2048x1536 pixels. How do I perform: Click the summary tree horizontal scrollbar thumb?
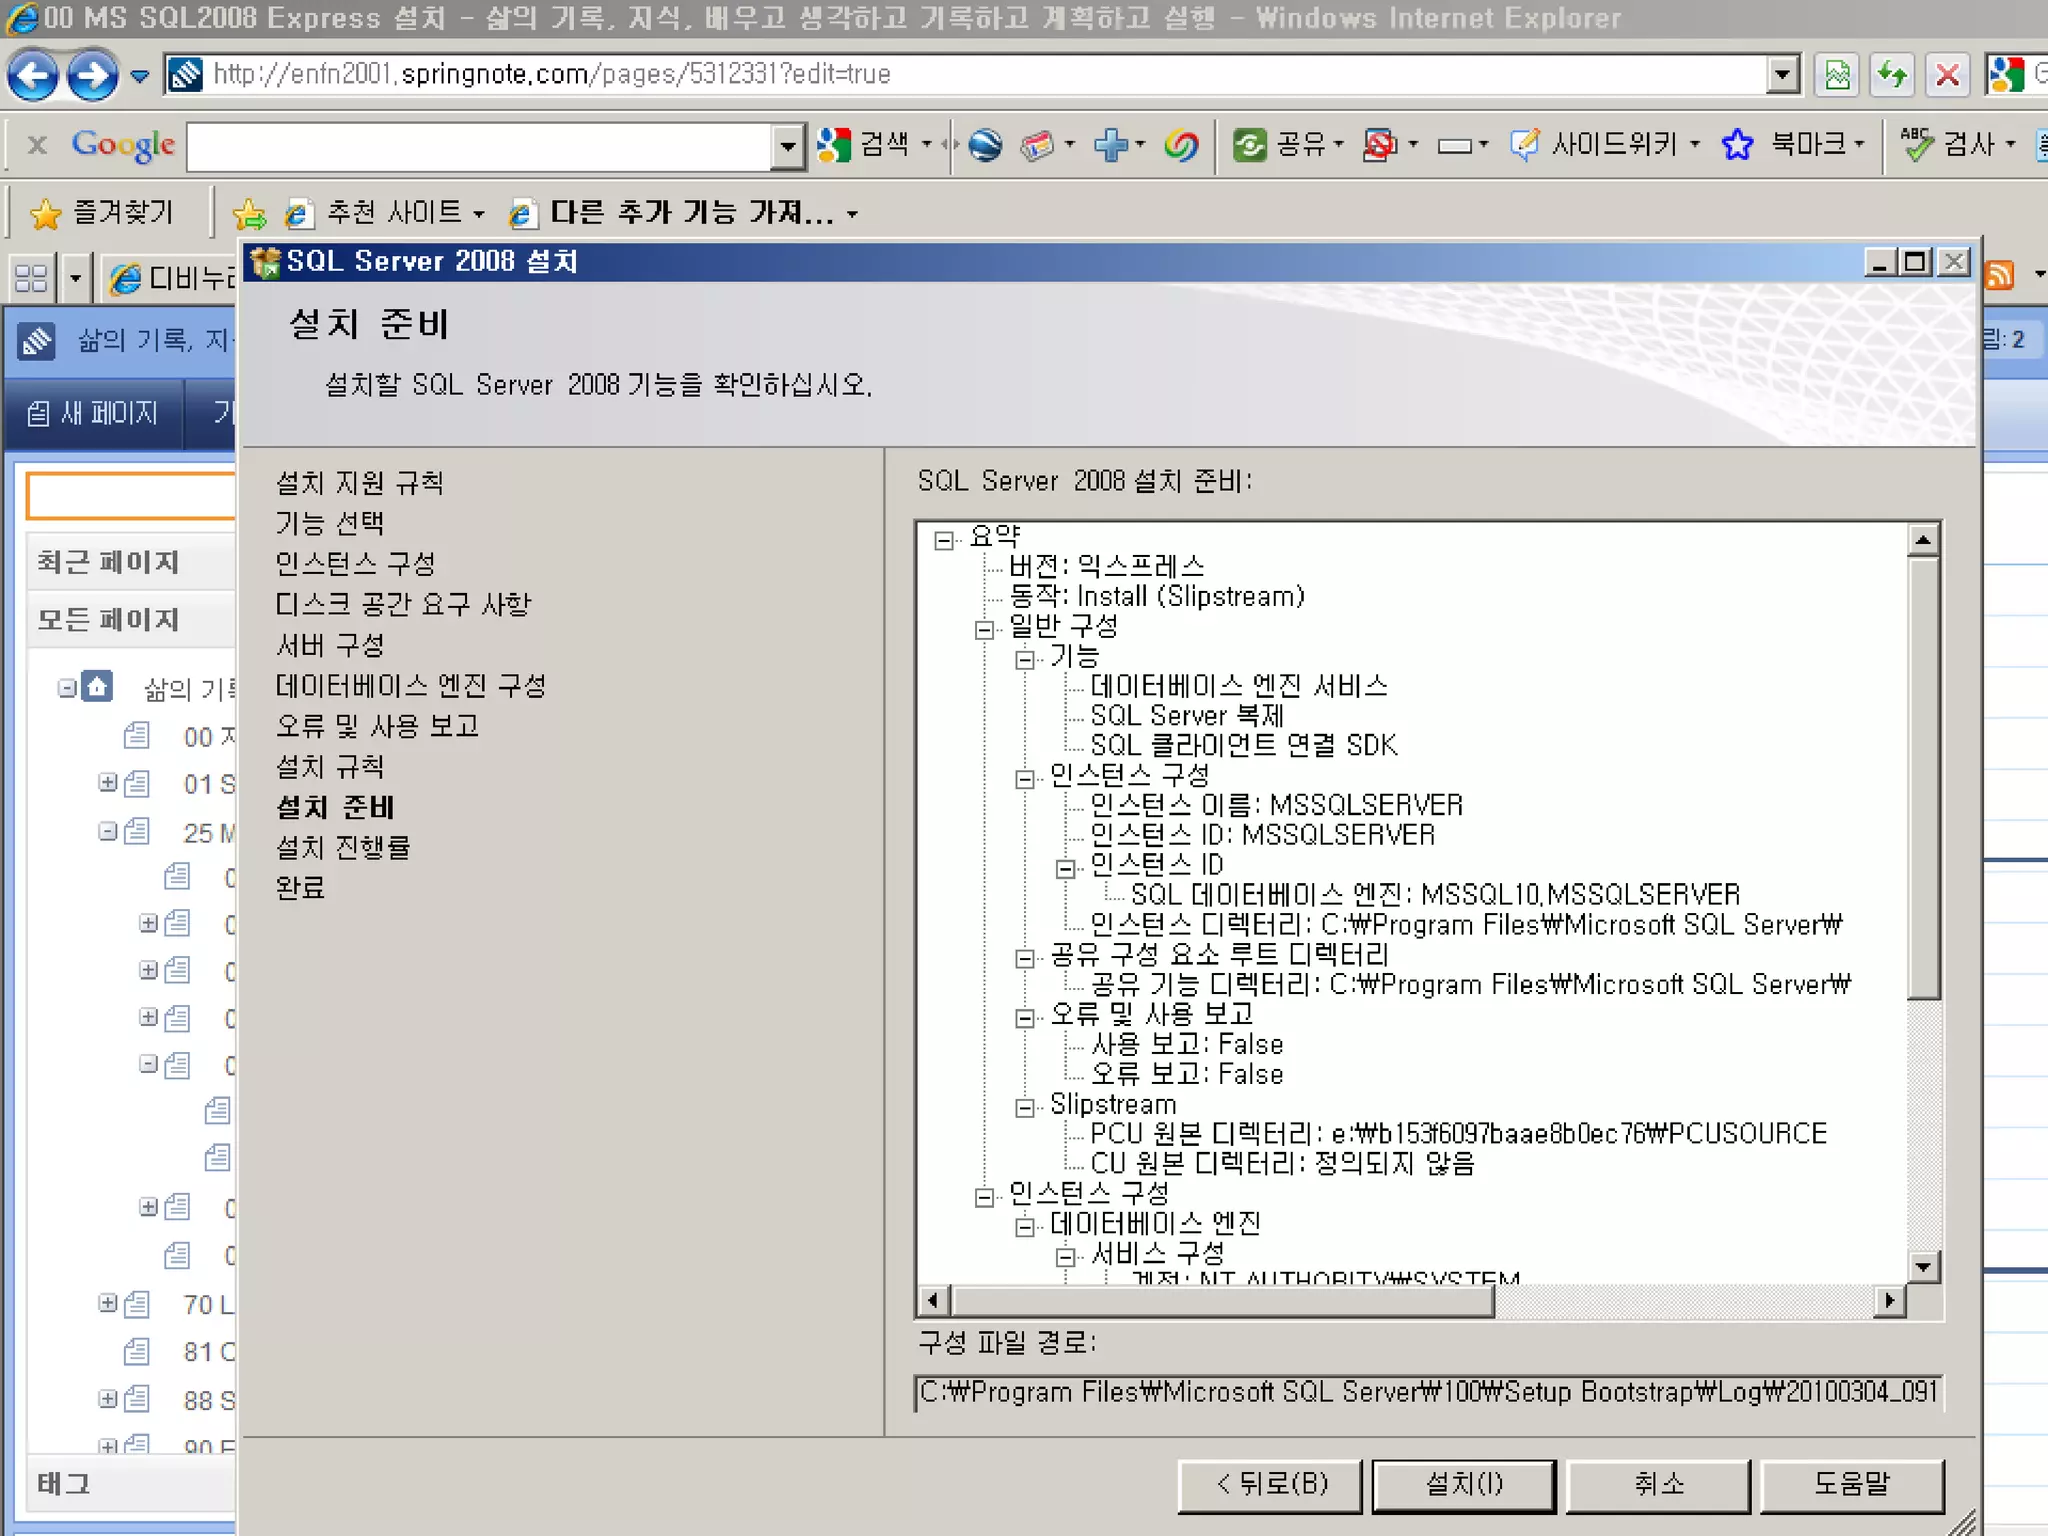[1222, 1300]
